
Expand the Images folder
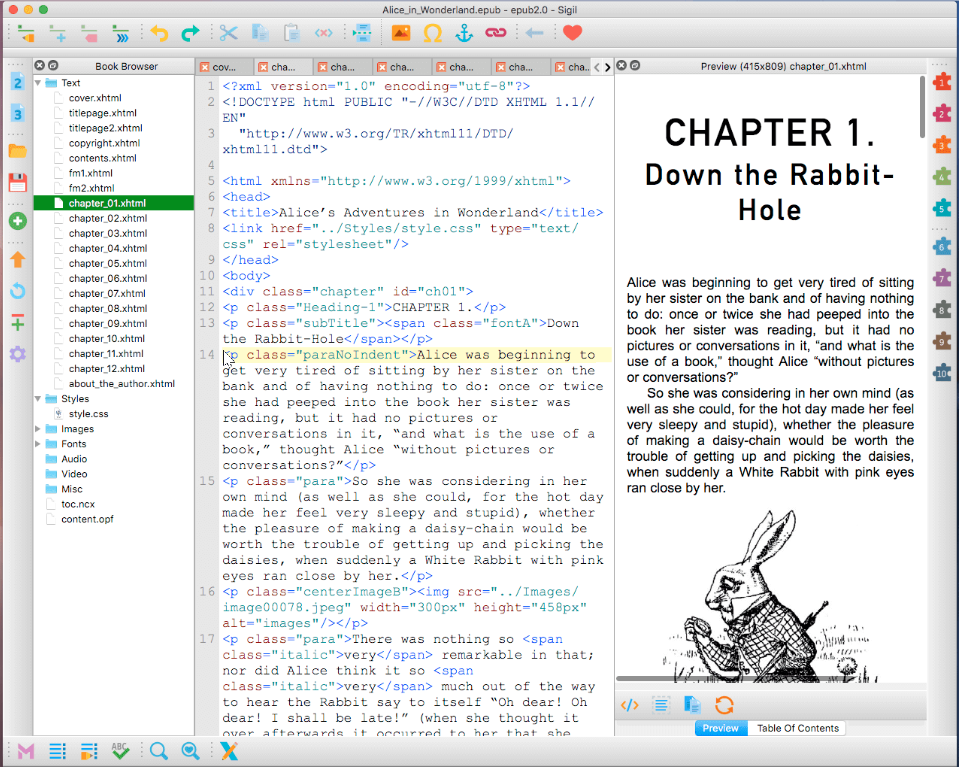(x=39, y=429)
